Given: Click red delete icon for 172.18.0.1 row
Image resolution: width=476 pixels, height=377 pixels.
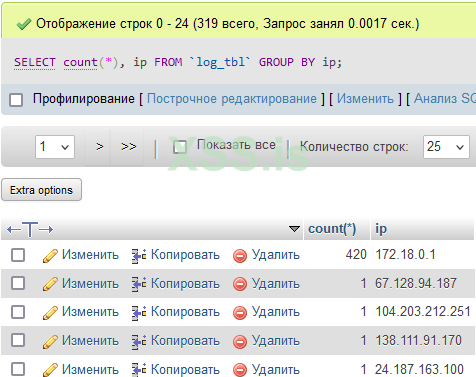Looking at the screenshot, I should pyautogui.click(x=240, y=256).
